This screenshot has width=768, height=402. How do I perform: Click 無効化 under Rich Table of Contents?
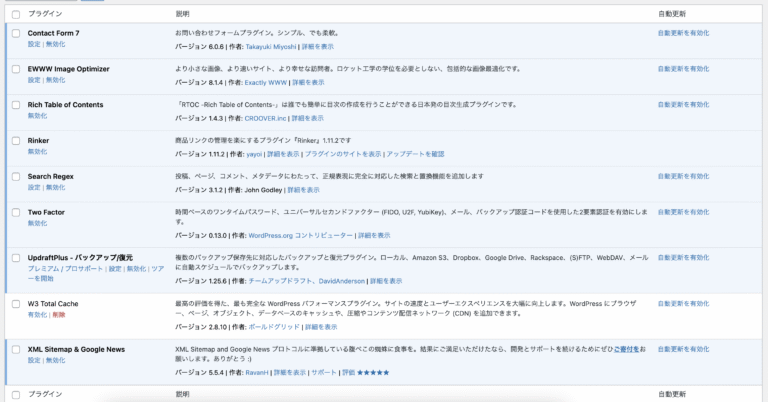(37, 116)
